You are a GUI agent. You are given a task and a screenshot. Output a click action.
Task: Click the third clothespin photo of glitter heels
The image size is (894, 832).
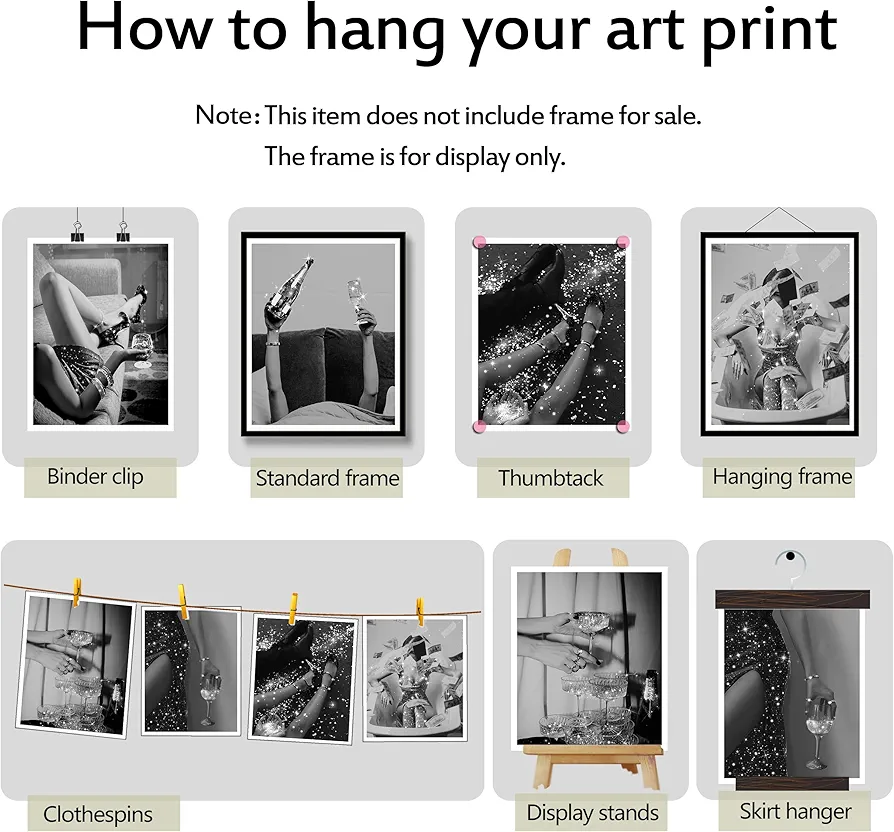pyautogui.click(x=304, y=680)
